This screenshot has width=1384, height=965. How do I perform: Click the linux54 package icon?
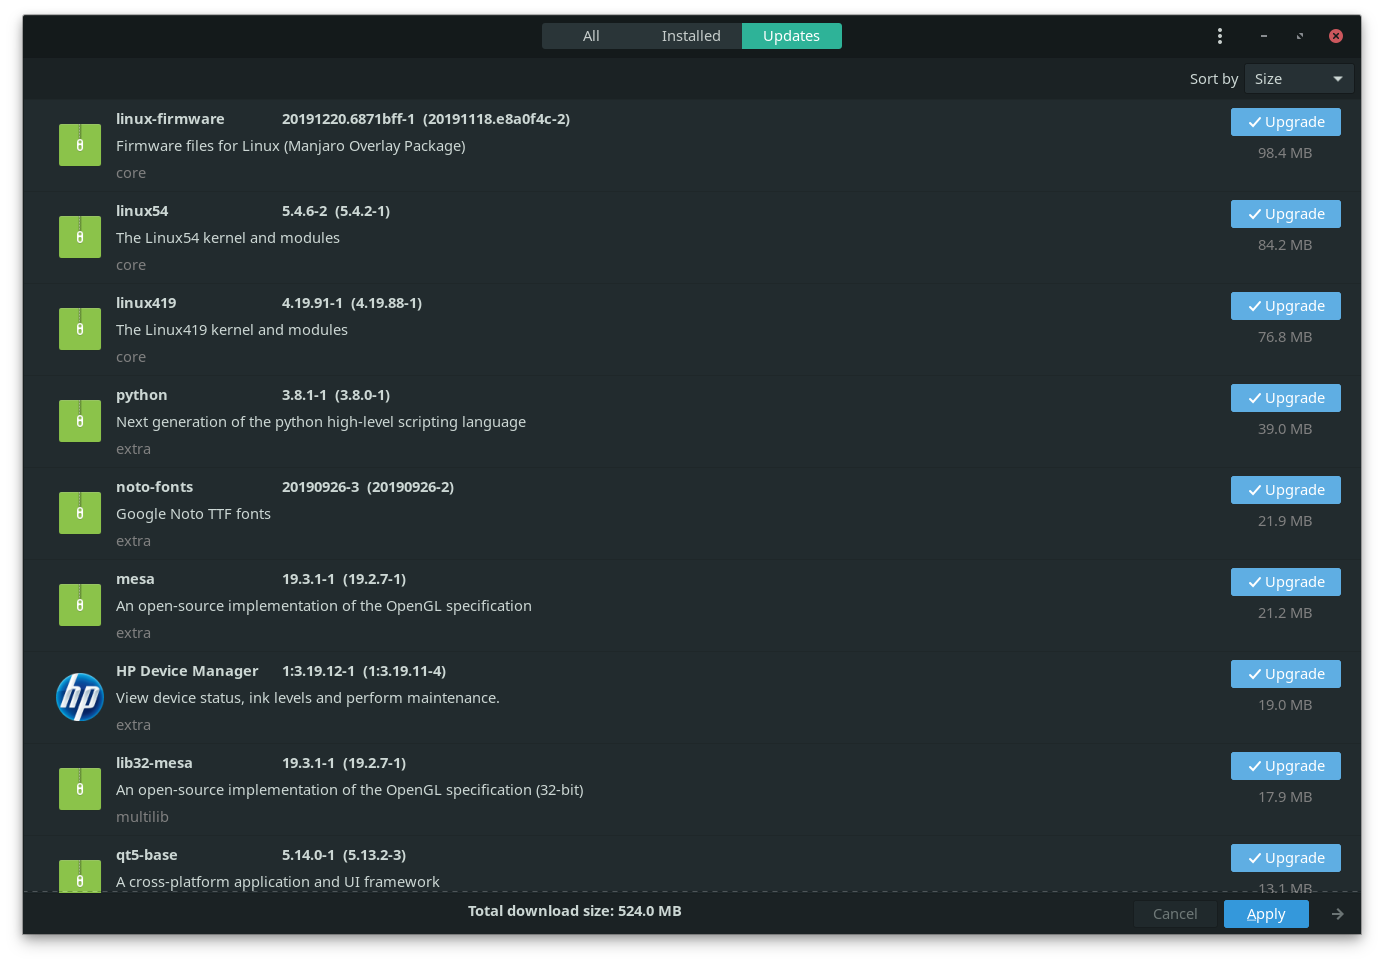pyautogui.click(x=80, y=237)
